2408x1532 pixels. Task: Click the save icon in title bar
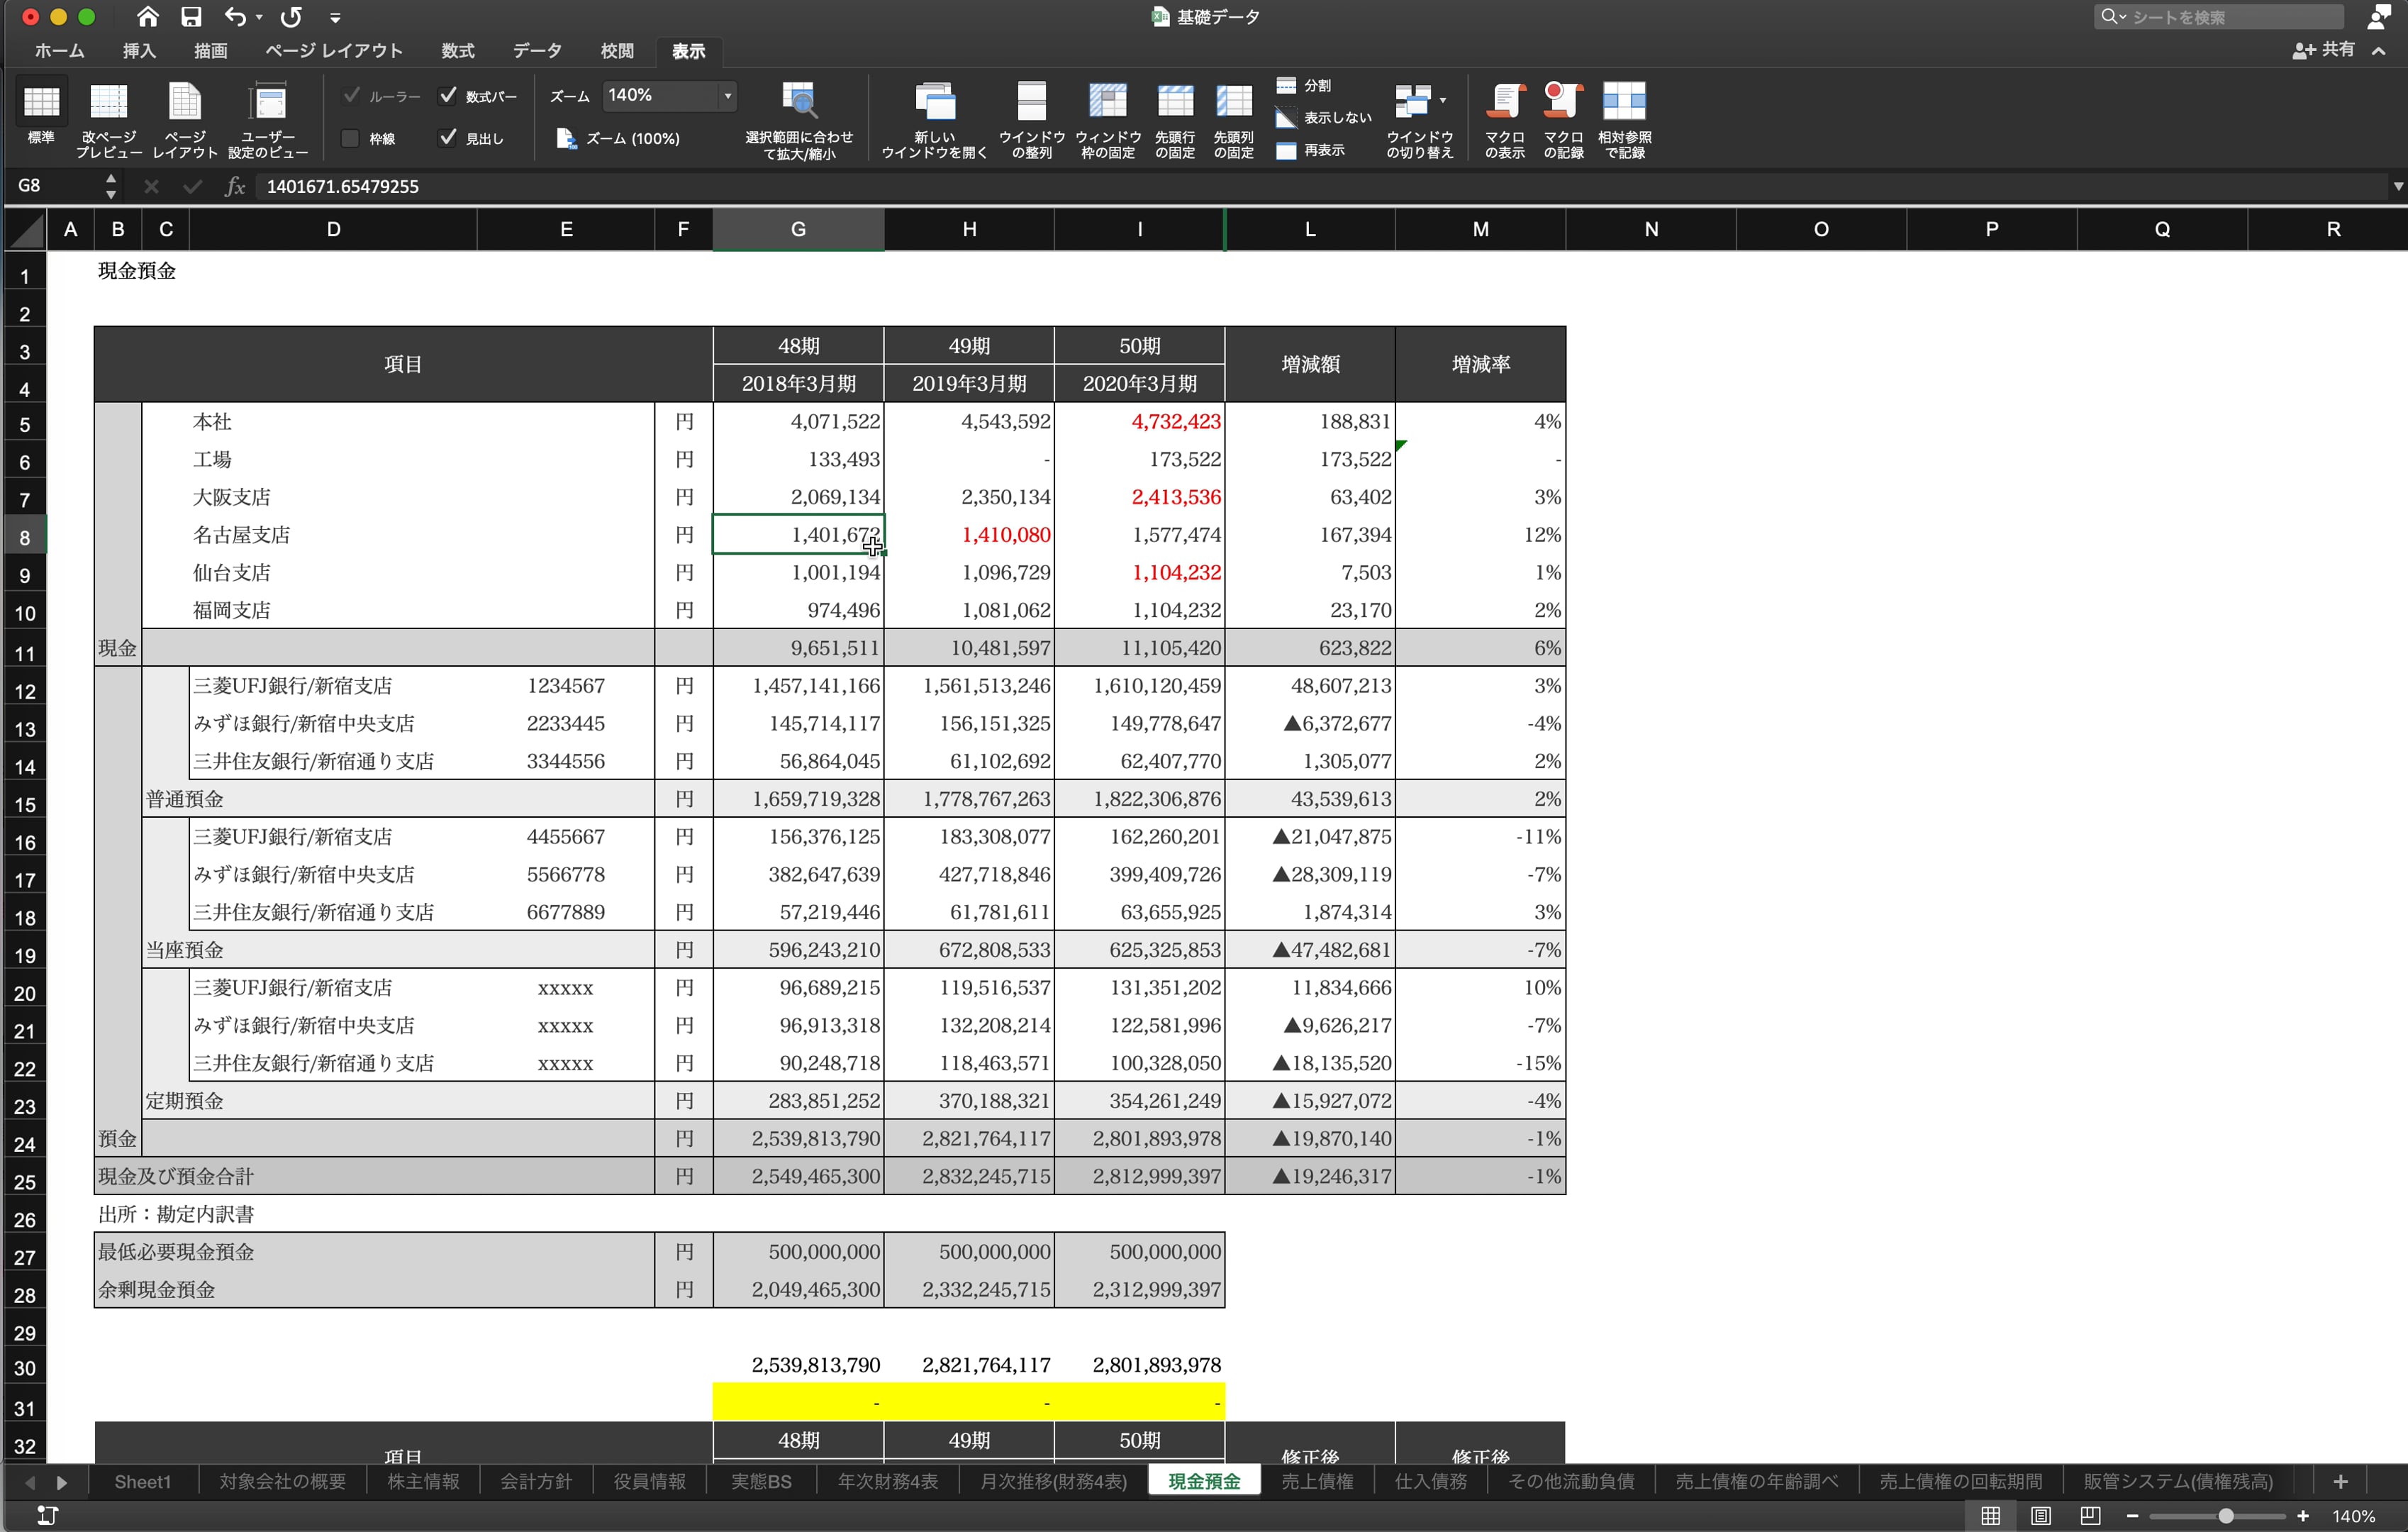click(x=190, y=17)
